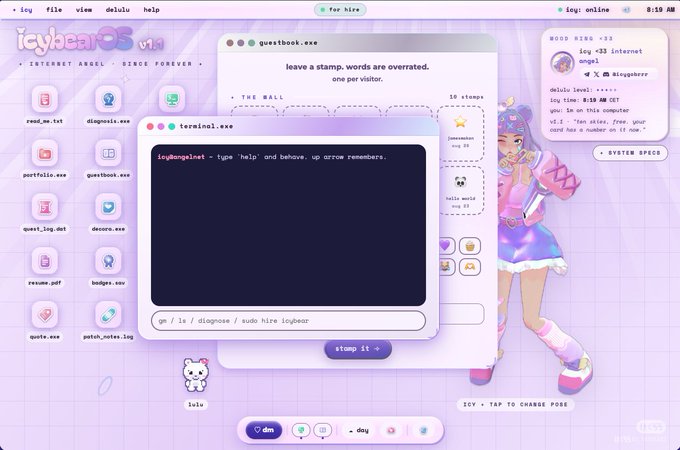Viewport: 680px width, 450px height.
Task: Expand the SYSTEM SPECS panel
Action: [630, 153]
